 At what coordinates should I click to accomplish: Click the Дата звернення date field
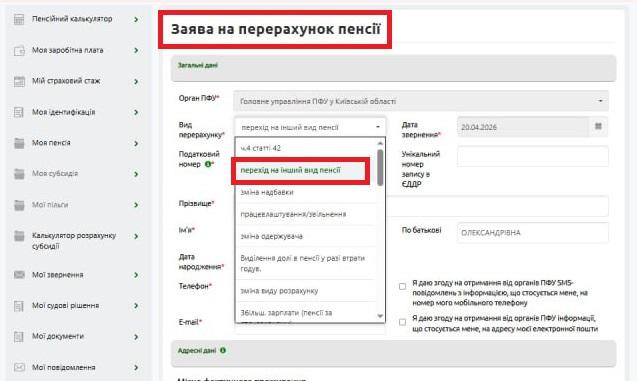pyautogui.click(x=523, y=127)
